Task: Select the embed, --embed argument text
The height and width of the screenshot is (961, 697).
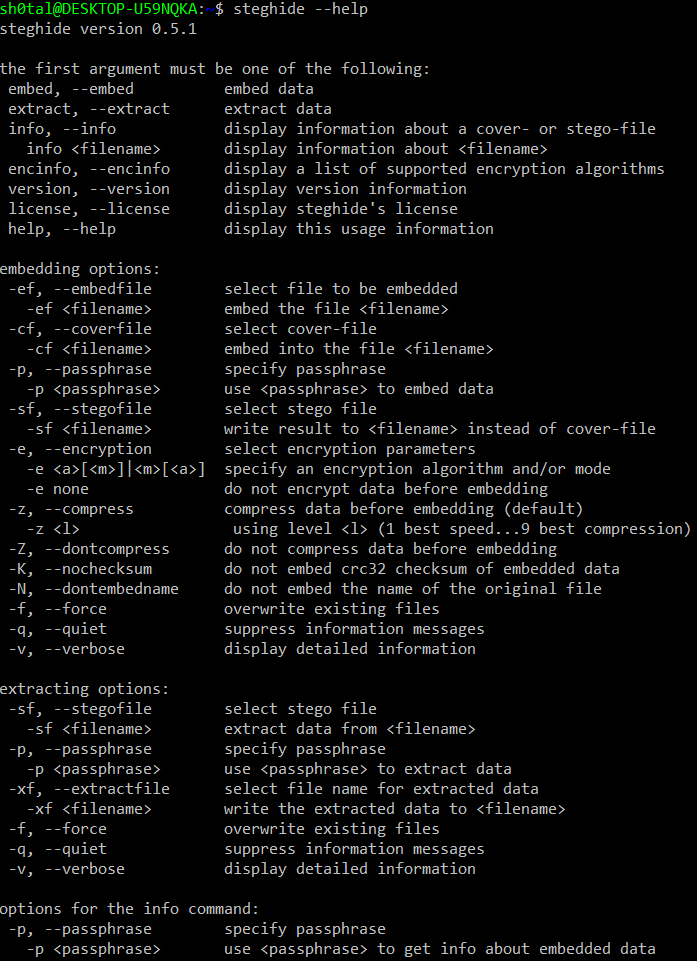Action: pos(71,89)
